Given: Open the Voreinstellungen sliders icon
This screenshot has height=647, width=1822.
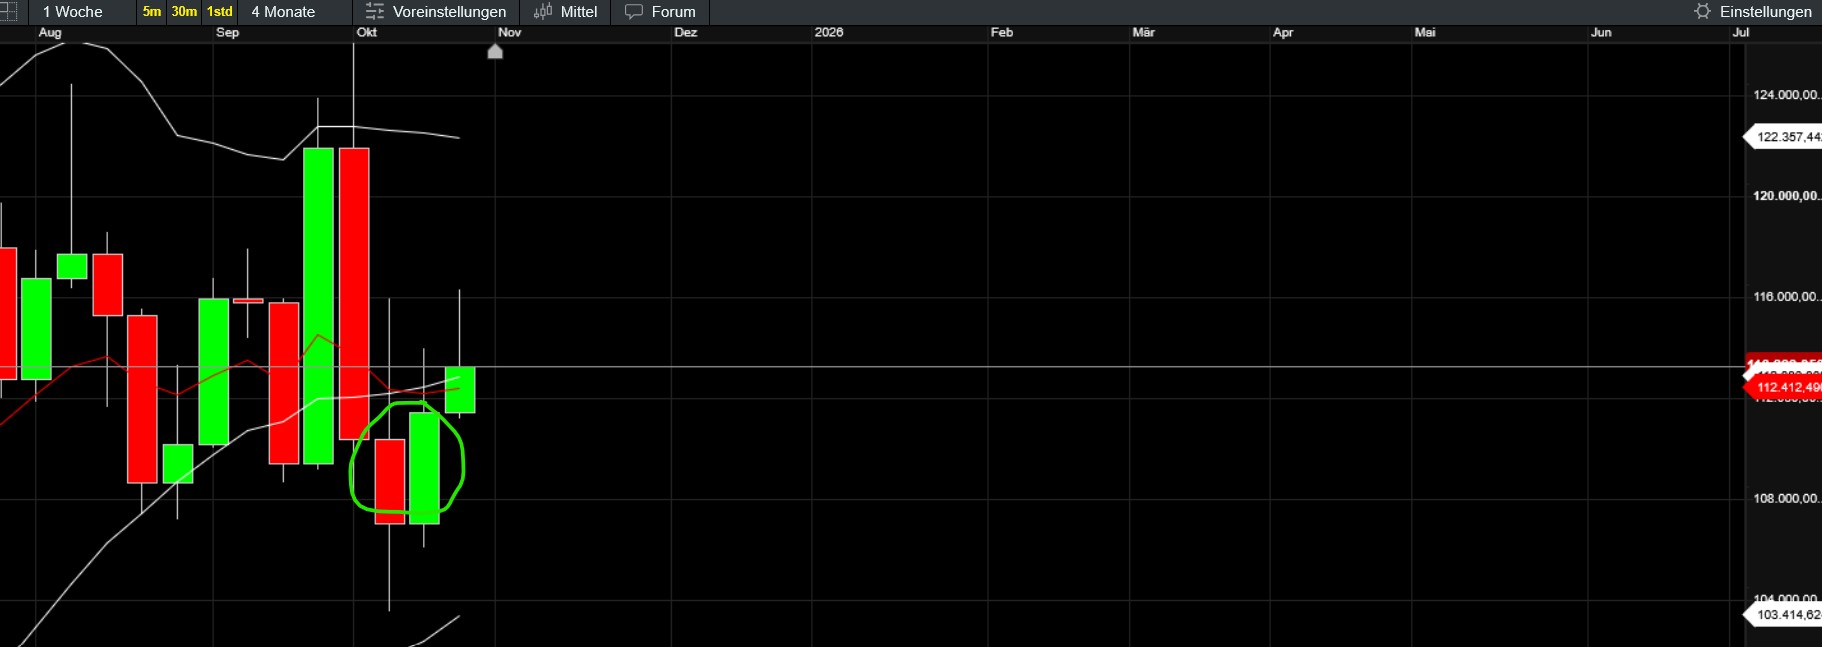Looking at the screenshot, I should click(375, 12).
